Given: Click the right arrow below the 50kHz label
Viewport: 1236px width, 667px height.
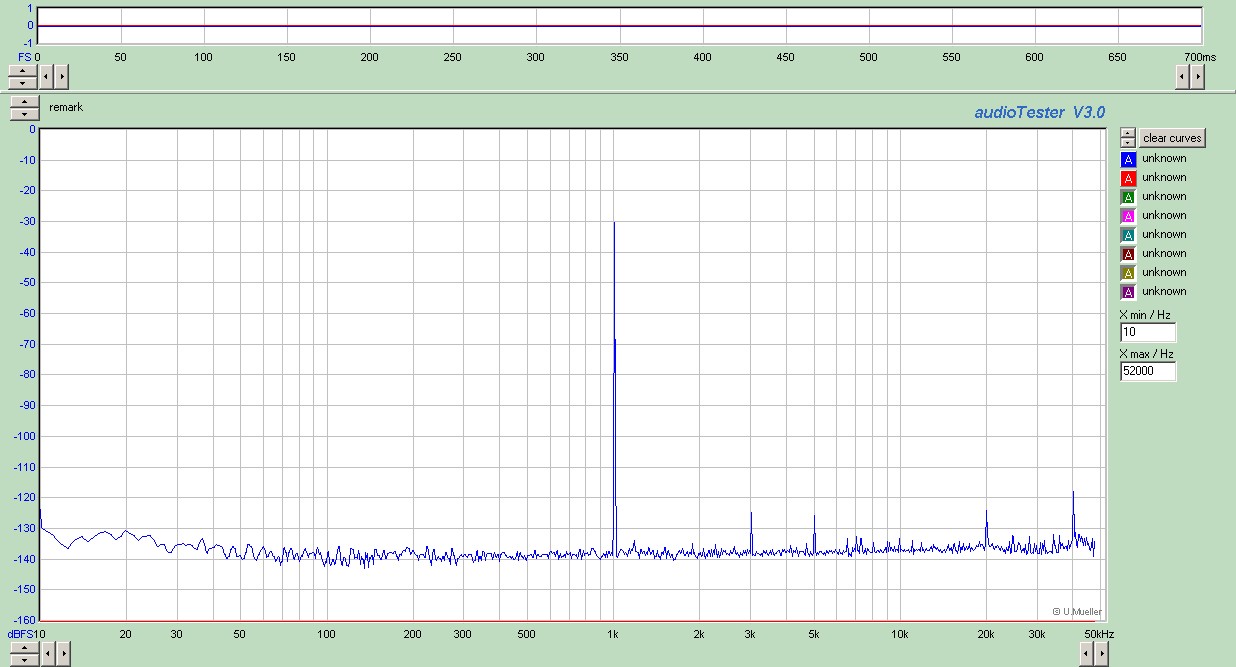Looking at the screenshot, I should pos(1101,654).
